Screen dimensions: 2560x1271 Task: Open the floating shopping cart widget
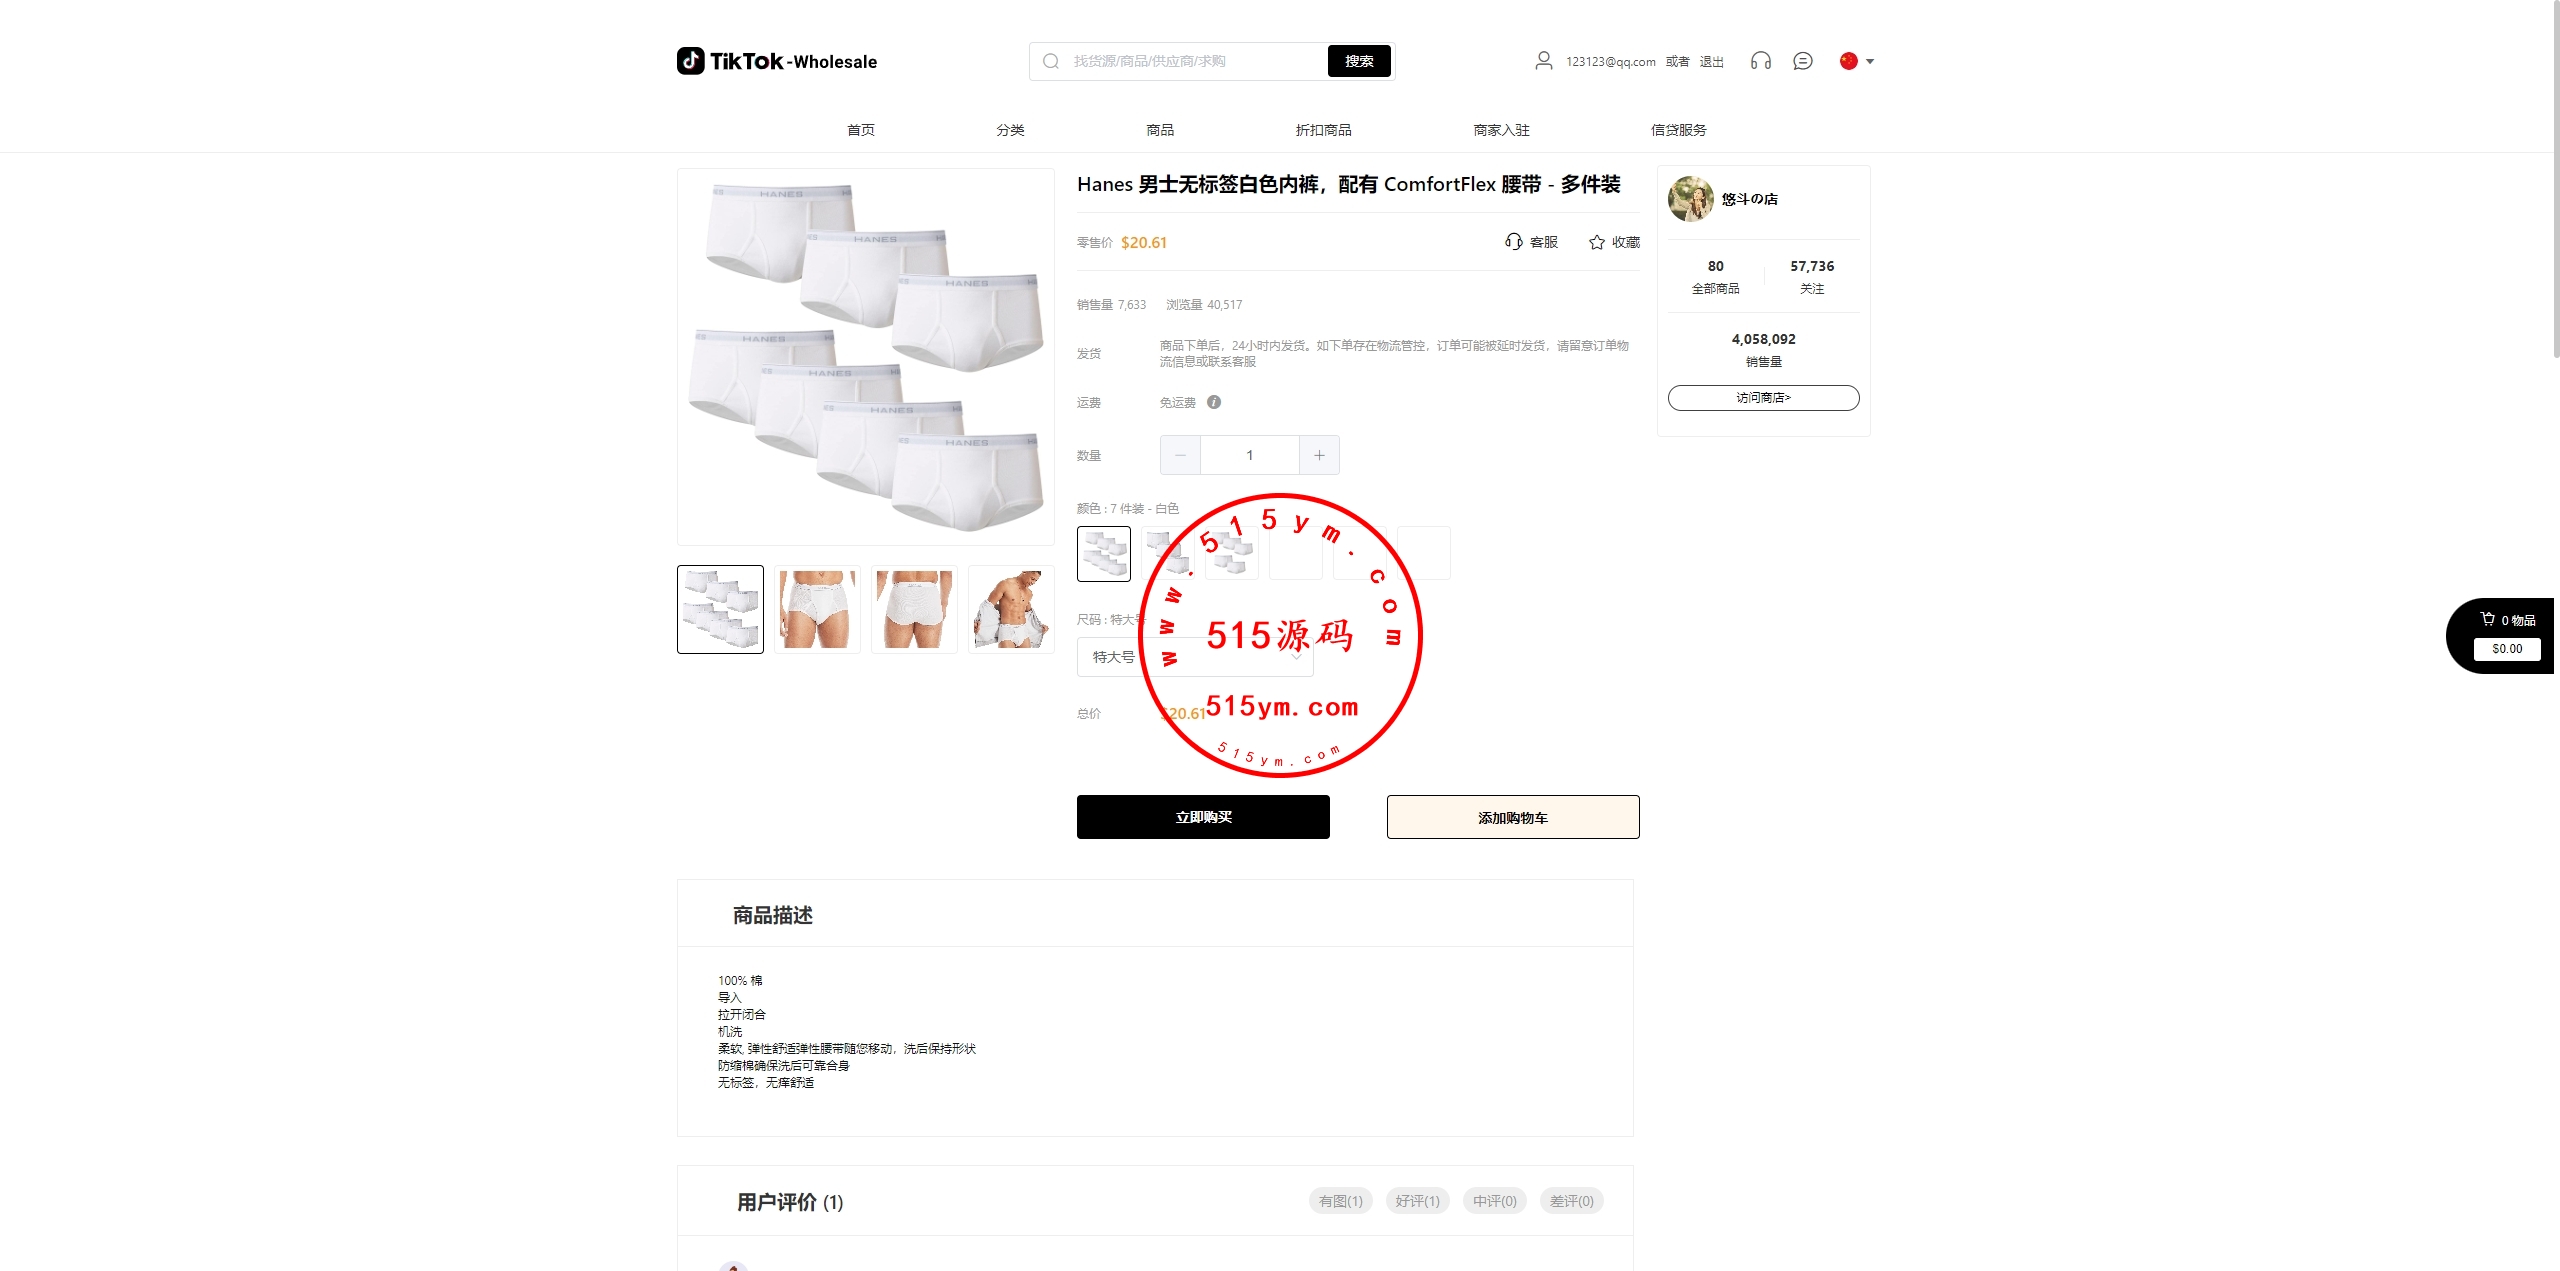click(x=2502, y=635)
